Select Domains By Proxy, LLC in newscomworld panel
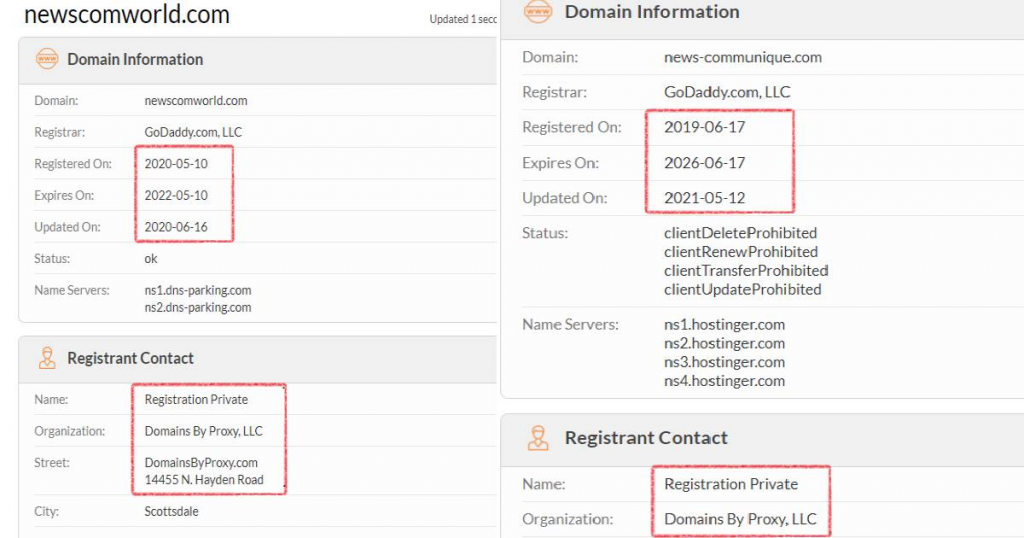Screen dimensions: 1024x538 click(204, 431)
